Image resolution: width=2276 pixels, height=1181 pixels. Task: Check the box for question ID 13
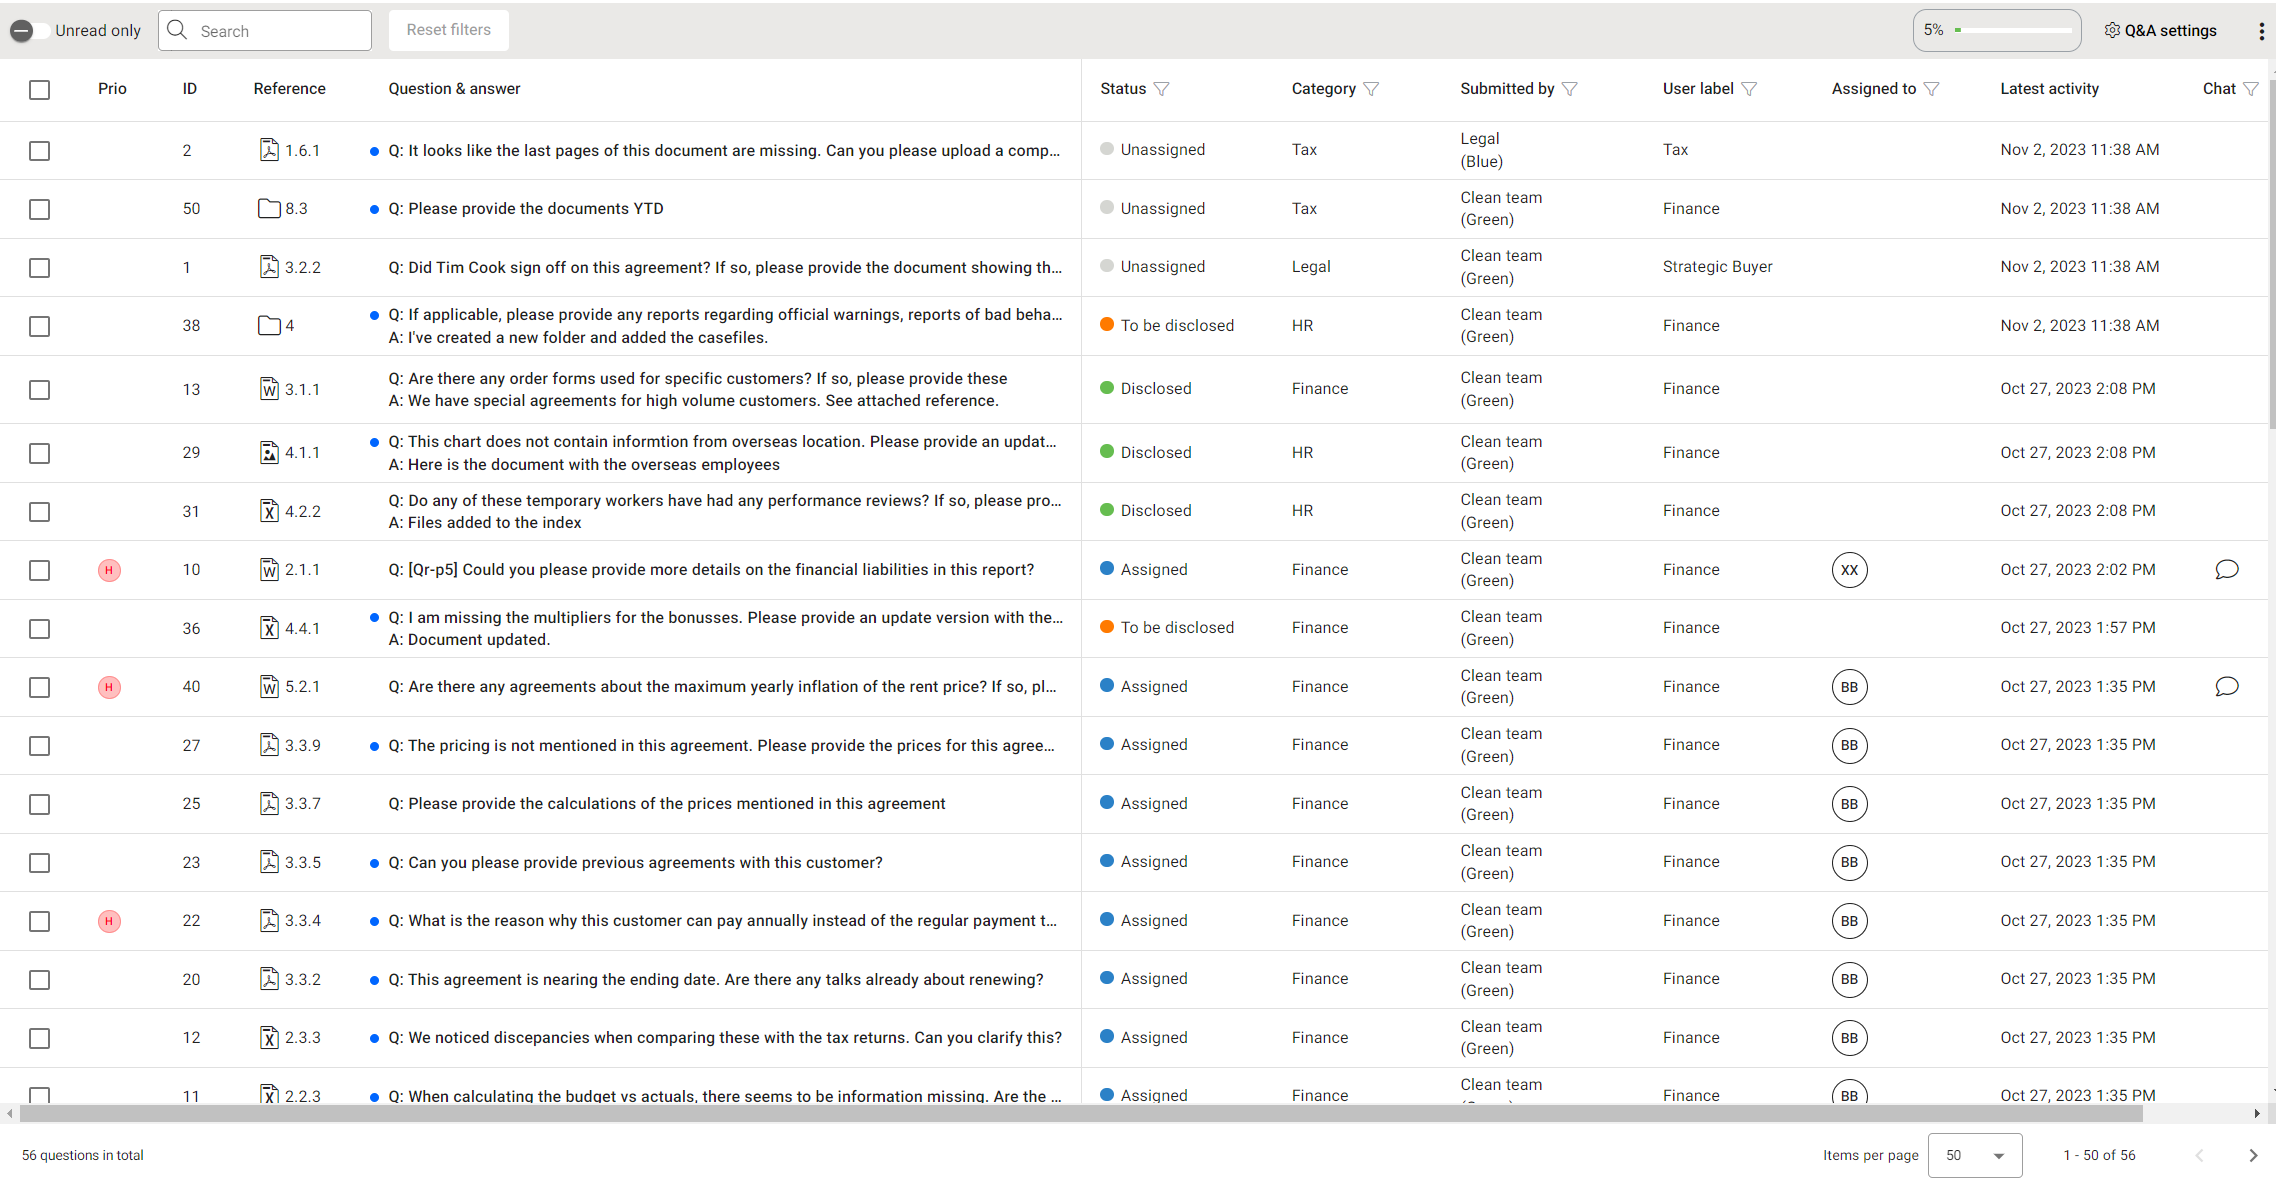point(39,390)
